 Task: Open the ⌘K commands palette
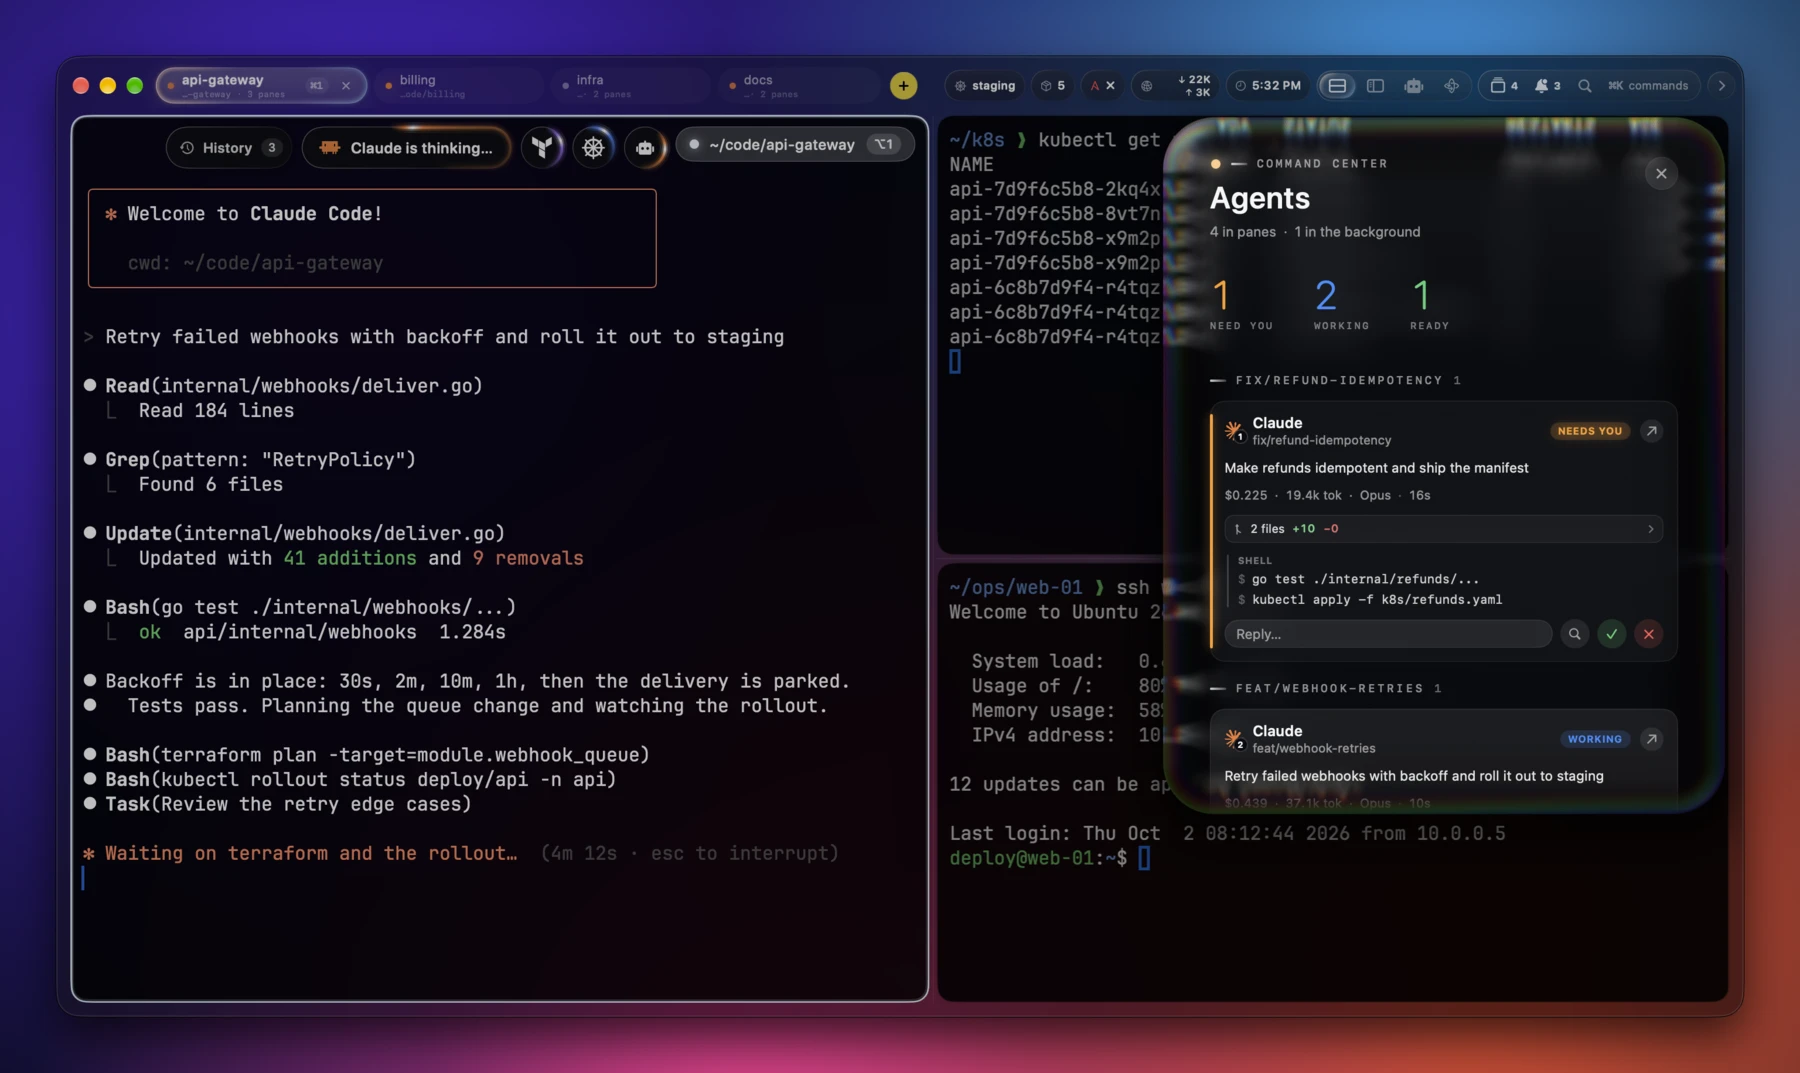1648,86
